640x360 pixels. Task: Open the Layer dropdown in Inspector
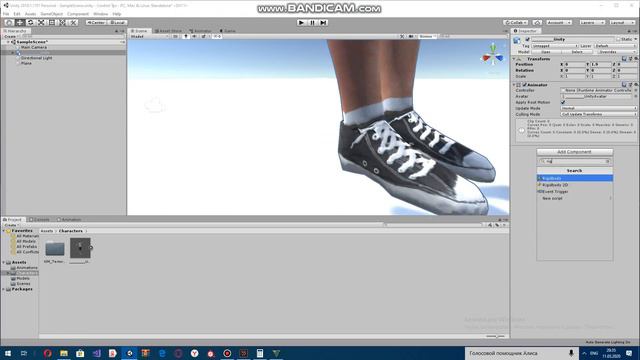(x=616, y=46)
